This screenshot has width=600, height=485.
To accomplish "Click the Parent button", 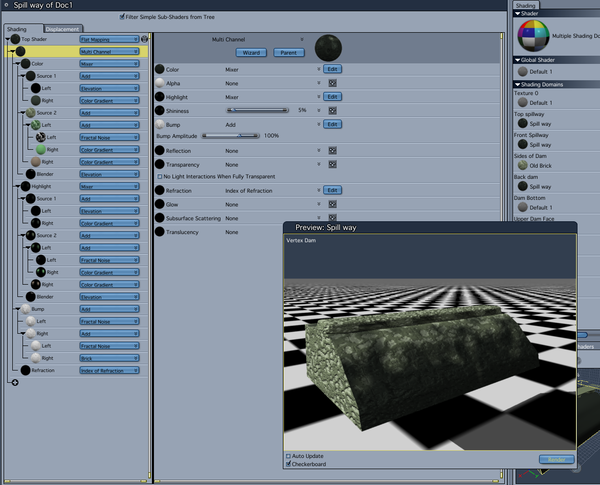I will point(289,52).
